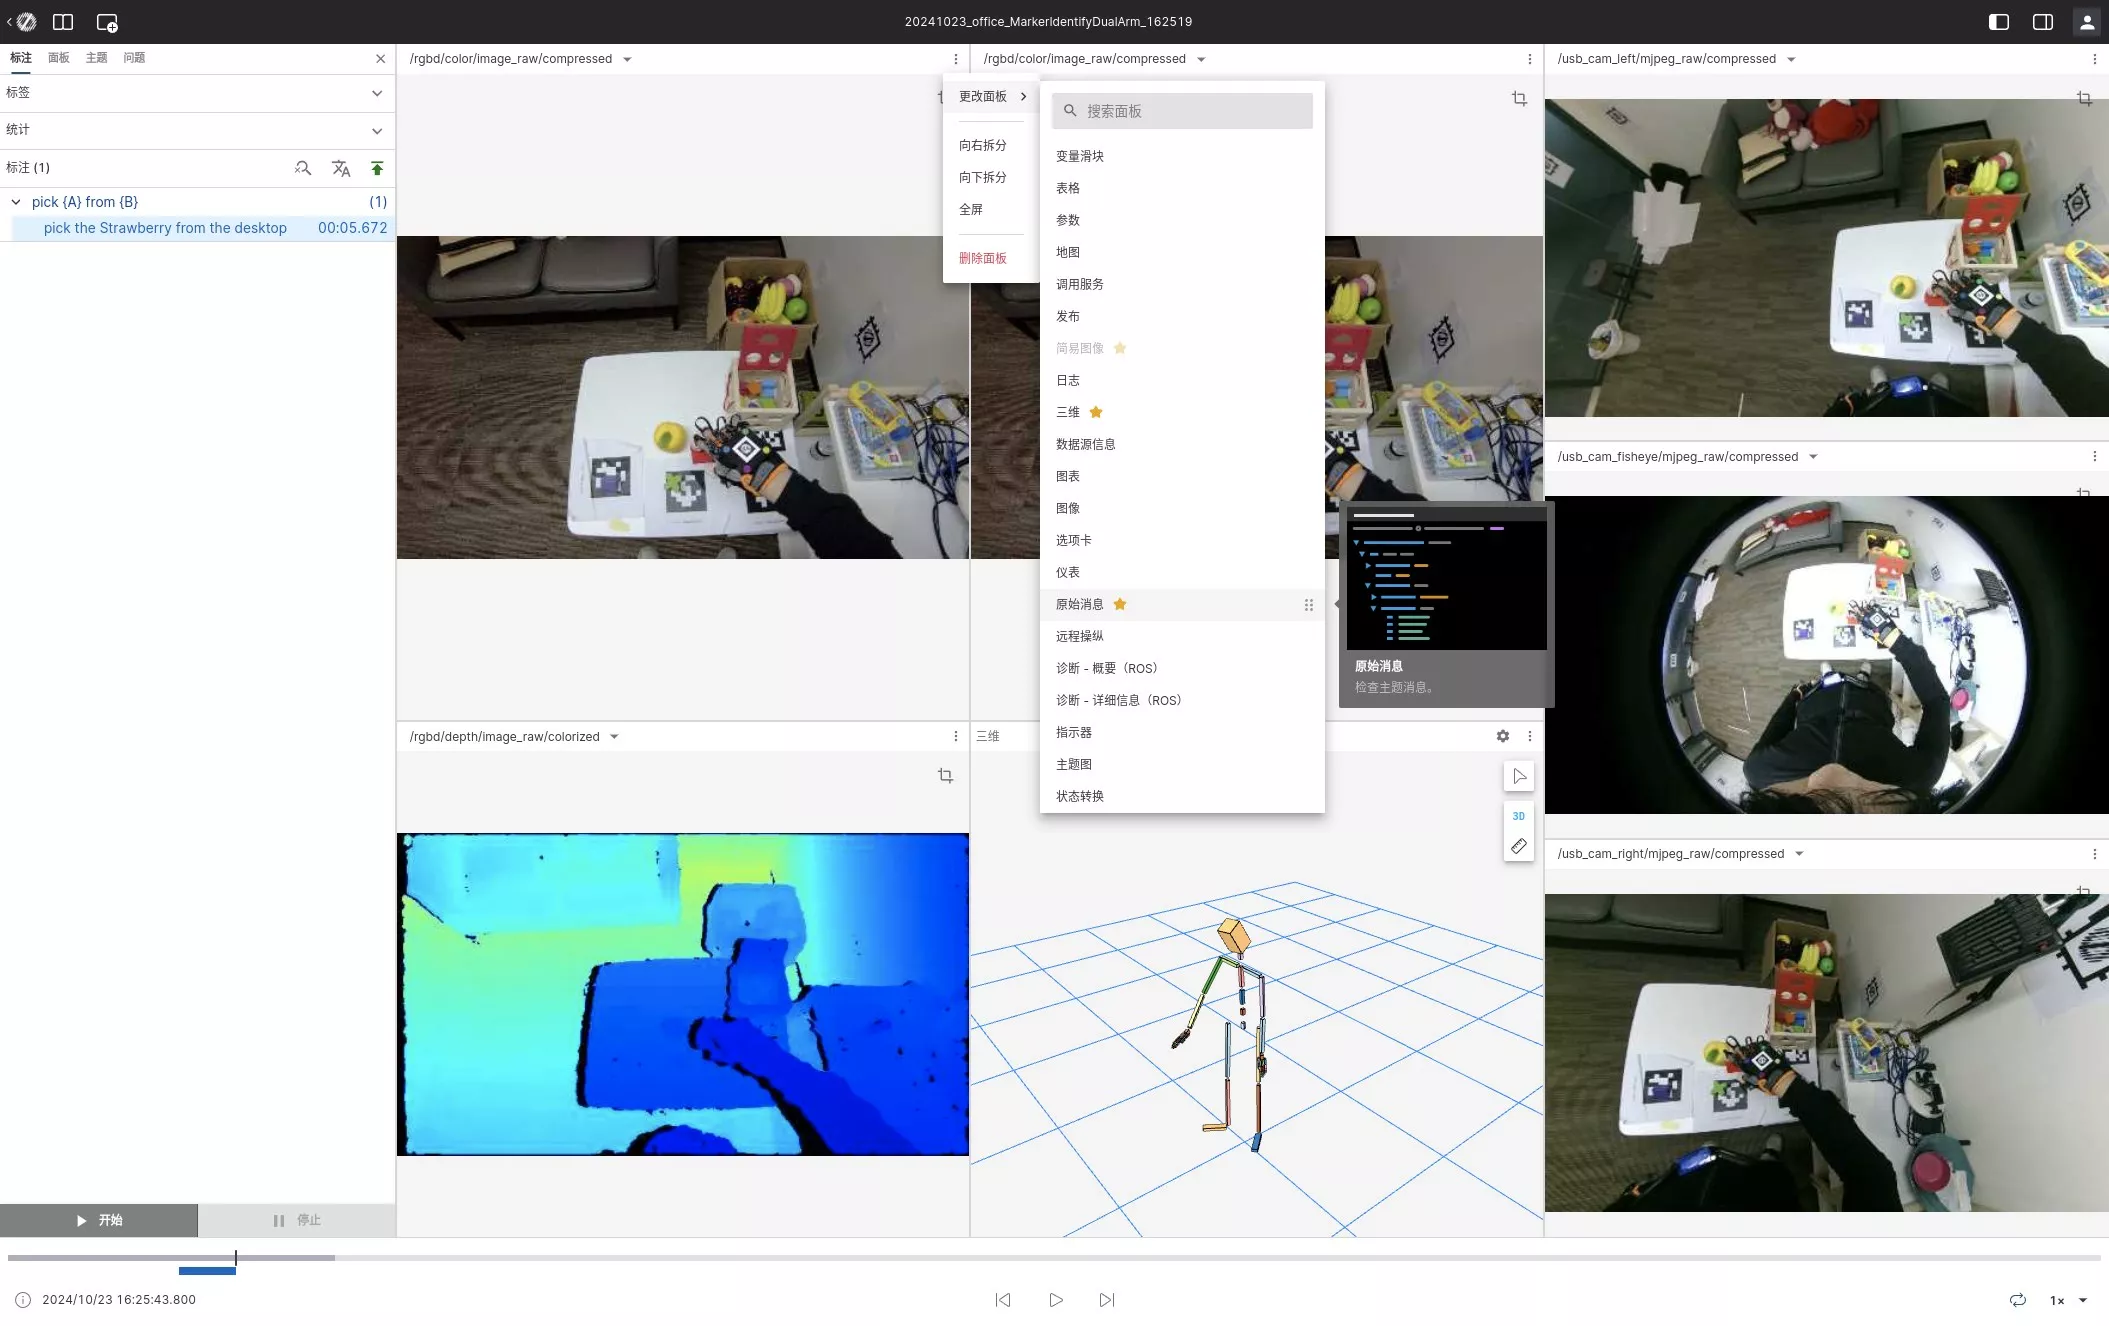Open 3D panel settings gear
2109x1326 pixels.
(1502, 736)
